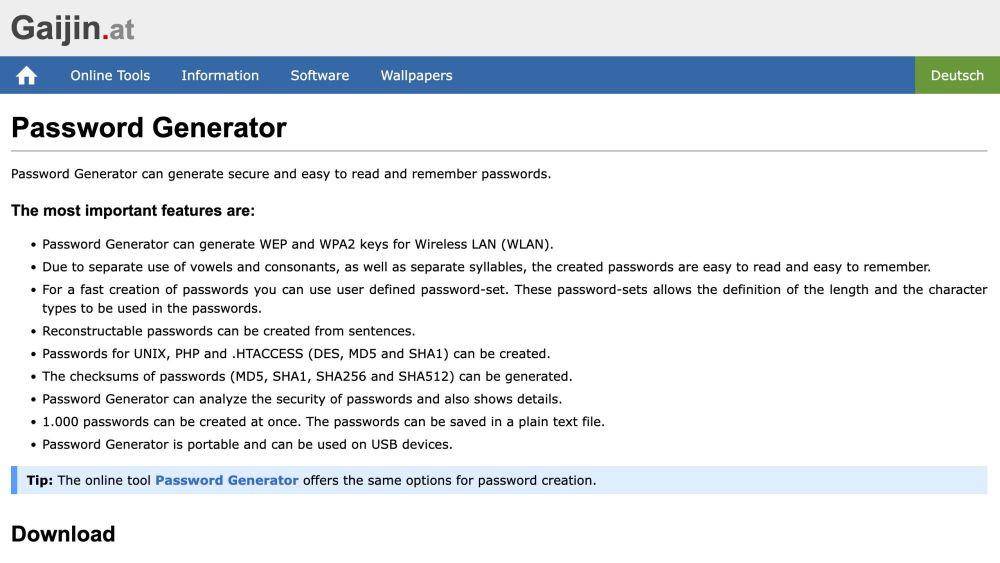Open the Wallpapers section
This screenshot has width=1000, height=563.
(x=416, y=75)
